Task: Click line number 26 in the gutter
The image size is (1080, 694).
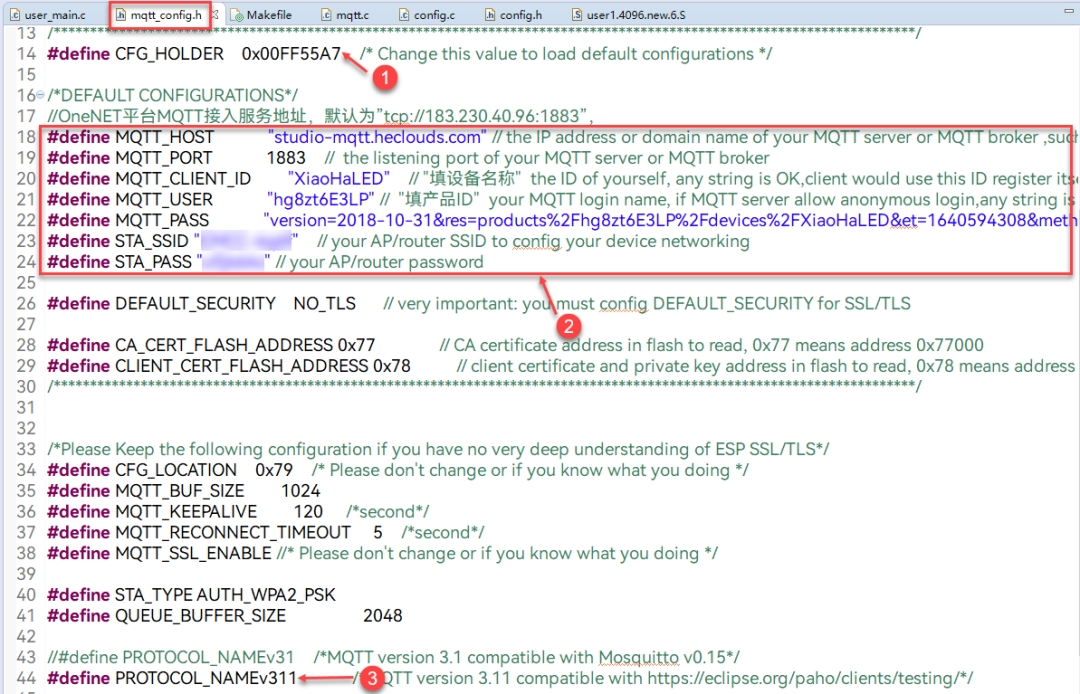Action: 26,303
